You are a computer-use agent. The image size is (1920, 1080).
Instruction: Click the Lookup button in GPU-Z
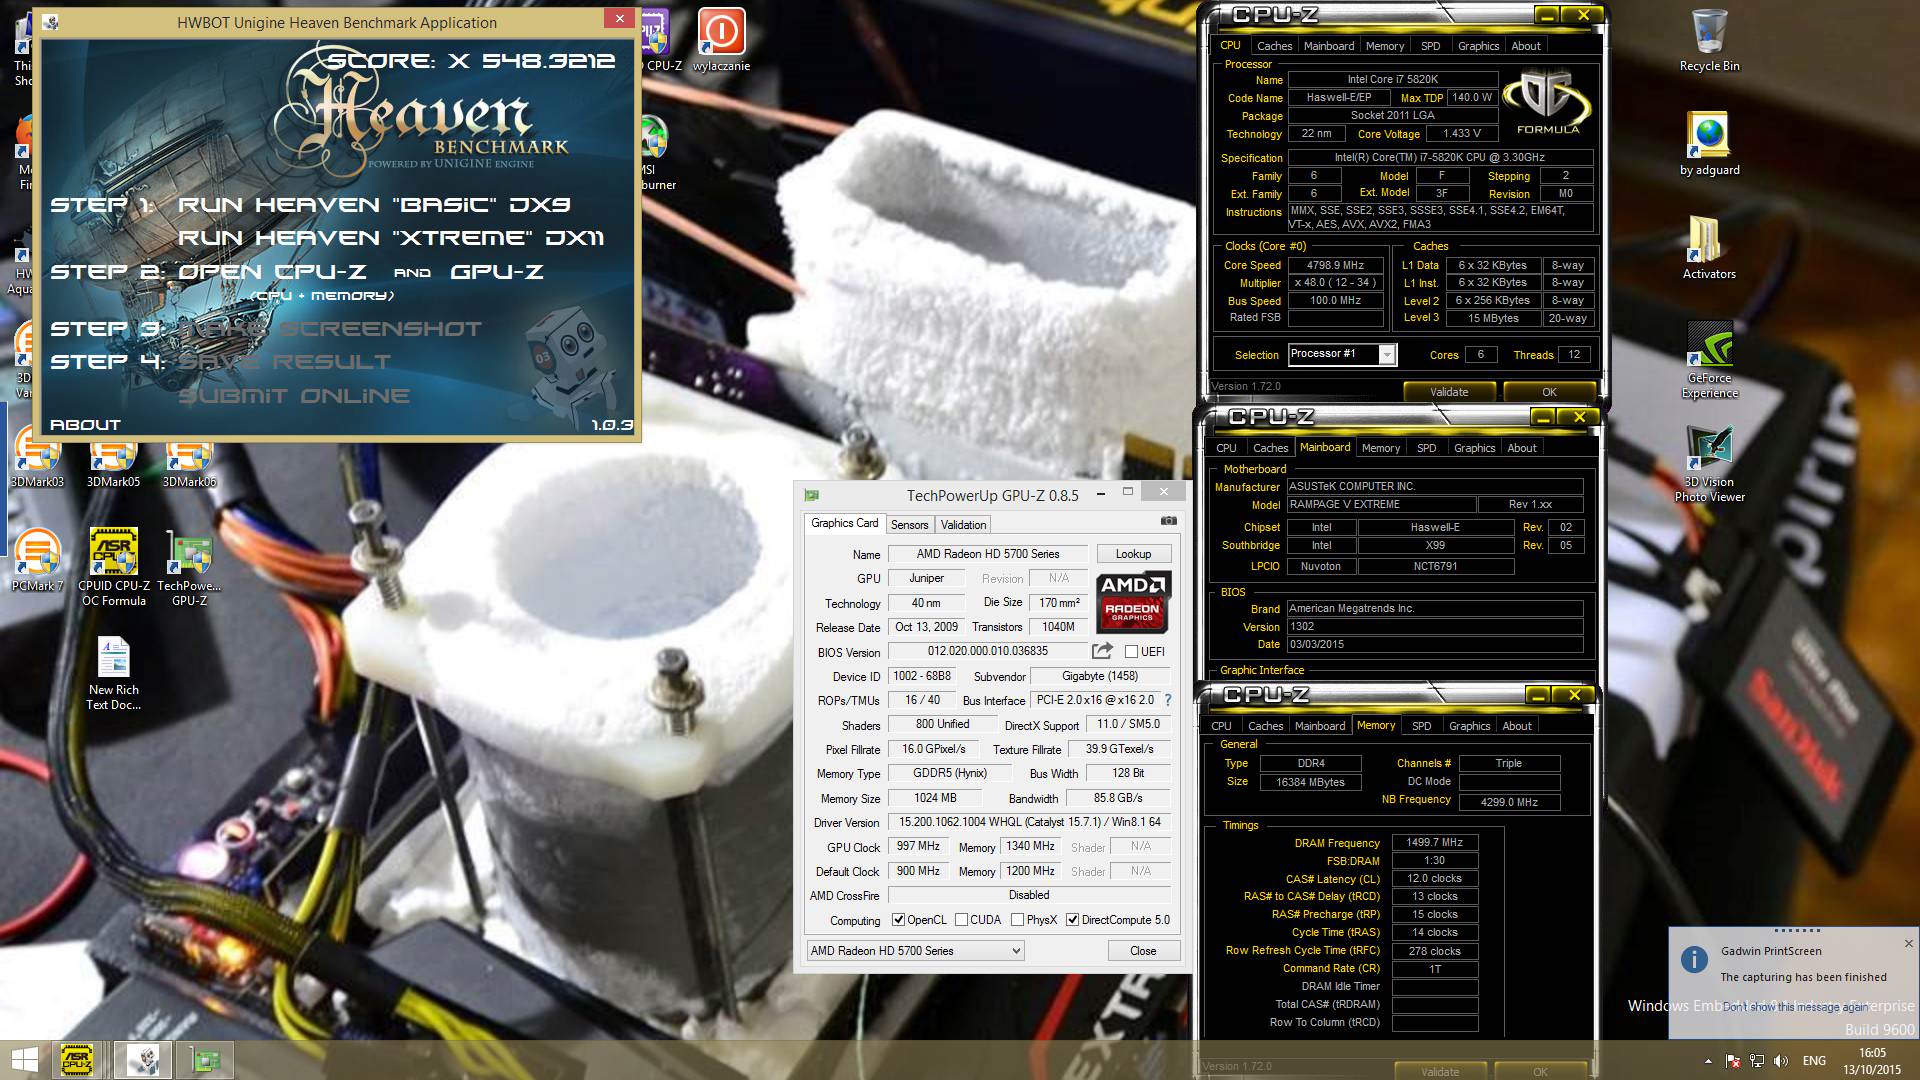(x=1133, y=554)
